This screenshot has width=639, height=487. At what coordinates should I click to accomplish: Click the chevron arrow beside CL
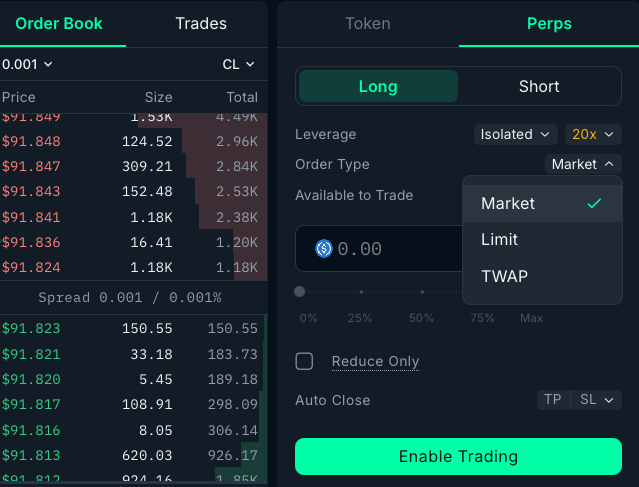click(250, 64)
